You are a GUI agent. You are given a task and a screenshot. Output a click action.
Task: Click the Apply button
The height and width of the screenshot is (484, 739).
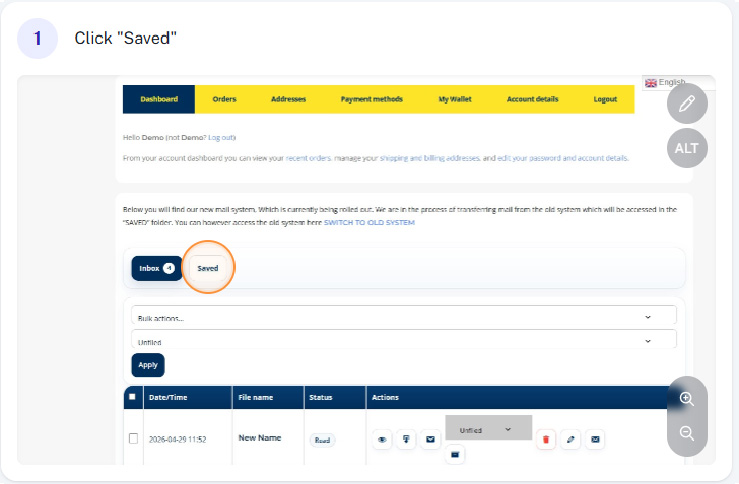(148, 365)
